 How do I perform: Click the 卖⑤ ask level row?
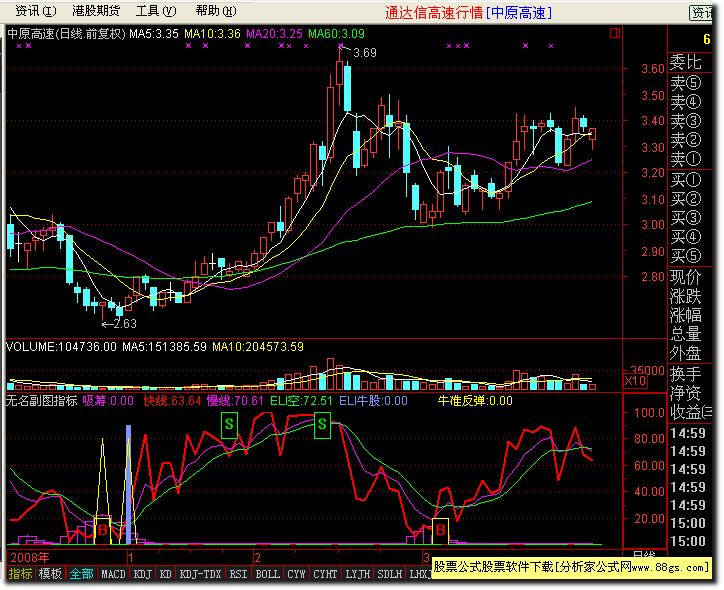click(x=686, y=83)
